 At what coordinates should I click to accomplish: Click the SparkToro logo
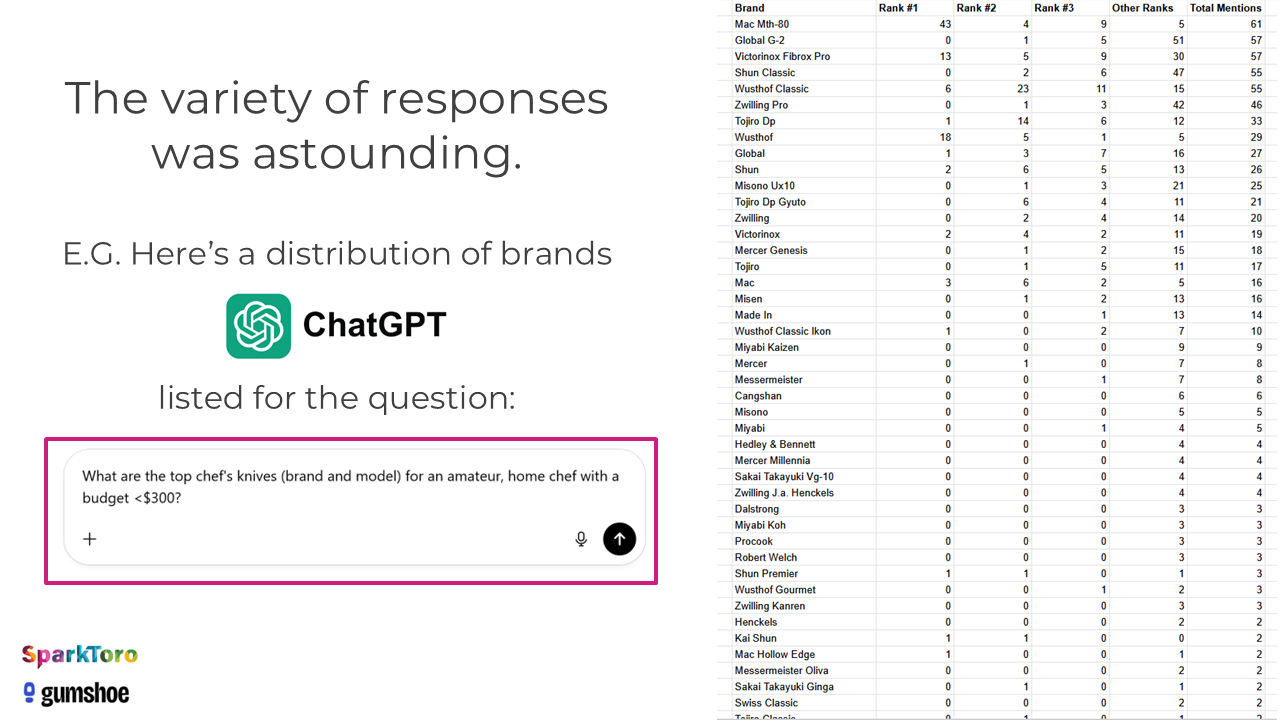(x=80, y=656)
